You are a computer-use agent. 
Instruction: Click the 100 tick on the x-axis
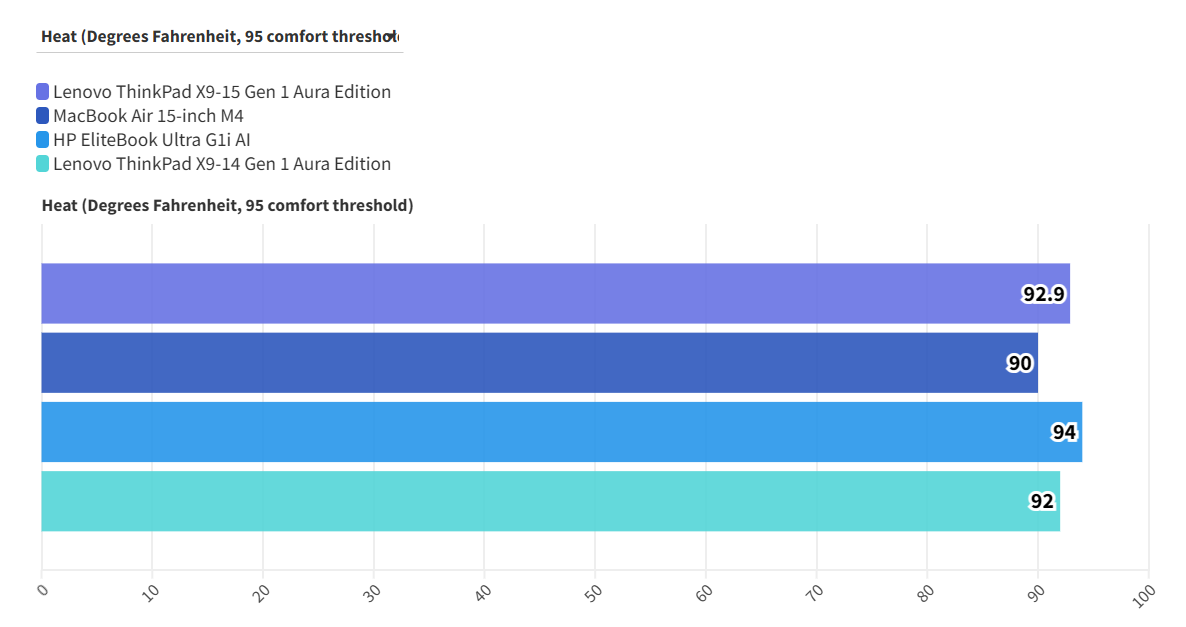click(1146, 593)
